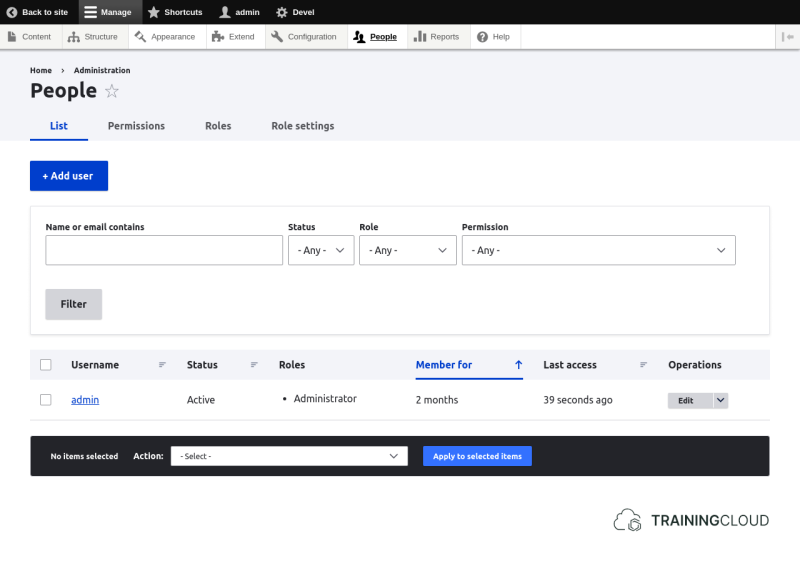Open the admin user profile link
Image resolution: width=800 pixels, height=563 pixels.
tap(85, 400)
